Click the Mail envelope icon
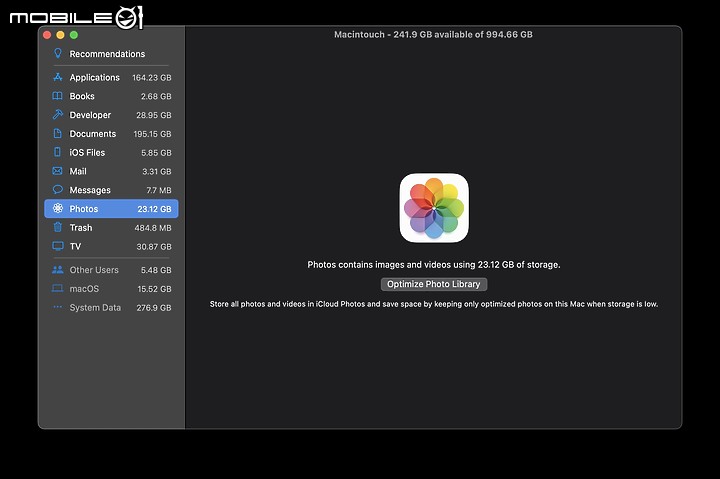 pyautogui.click(x=57, y=171)
